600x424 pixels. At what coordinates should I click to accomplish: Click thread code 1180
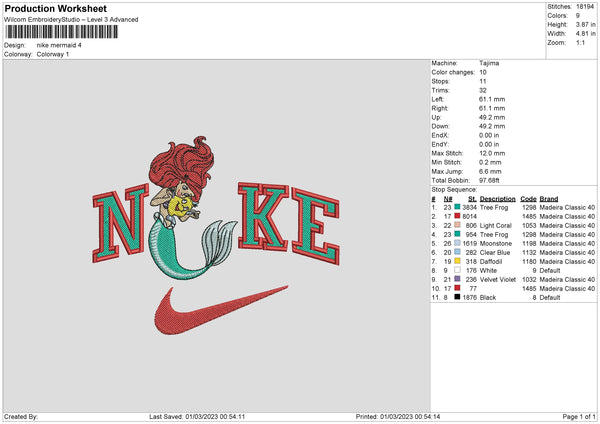[529, 261]
